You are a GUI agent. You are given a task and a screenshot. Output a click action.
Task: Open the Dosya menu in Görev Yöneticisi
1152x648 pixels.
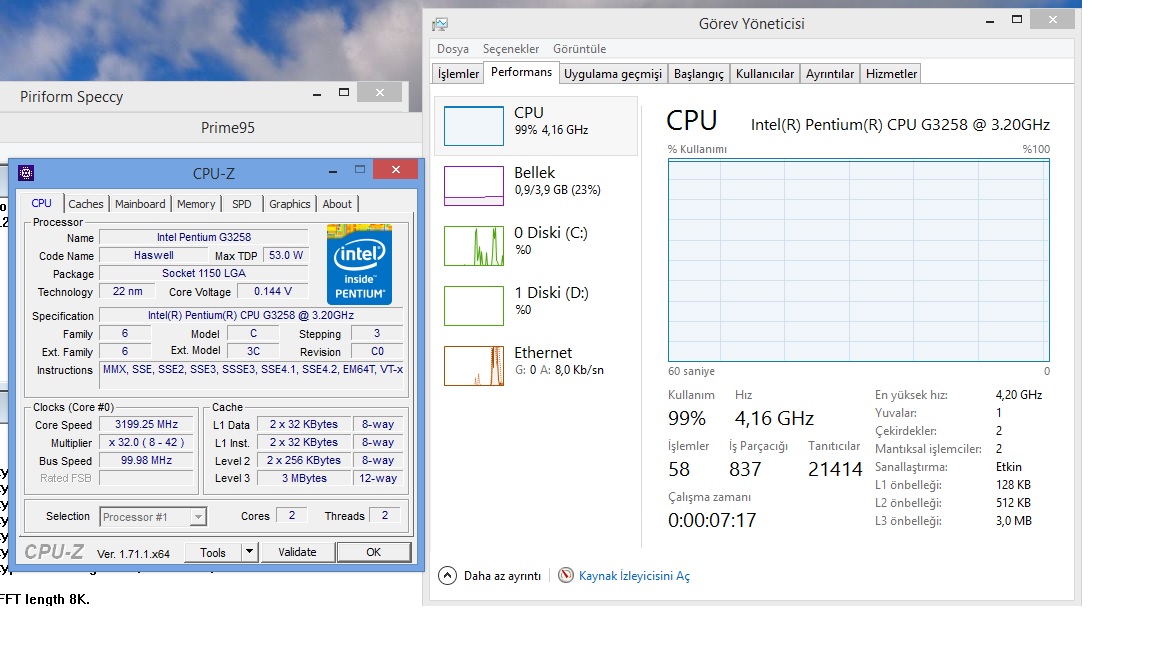coord(453,48)
